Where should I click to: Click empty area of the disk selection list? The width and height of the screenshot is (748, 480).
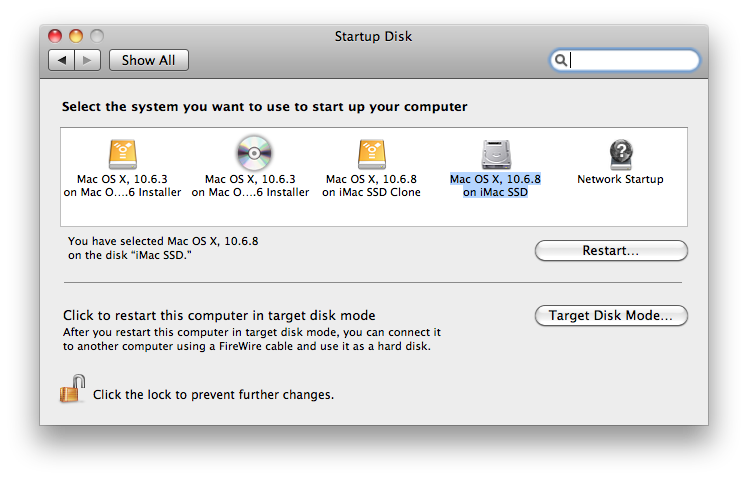point(374,212)
